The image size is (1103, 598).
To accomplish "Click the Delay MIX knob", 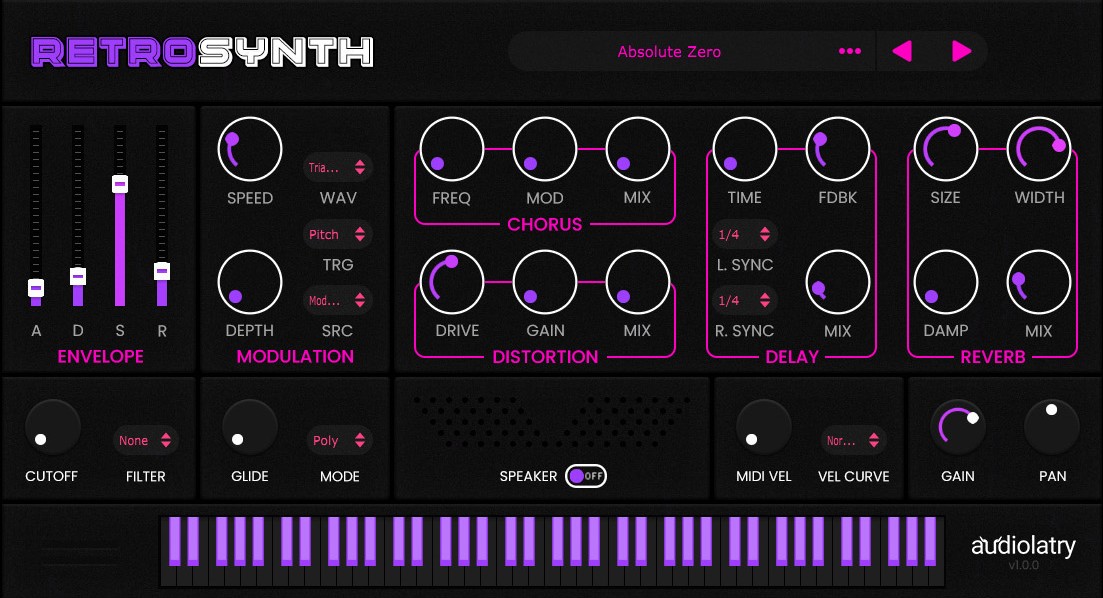I will (x=838, y=282).
